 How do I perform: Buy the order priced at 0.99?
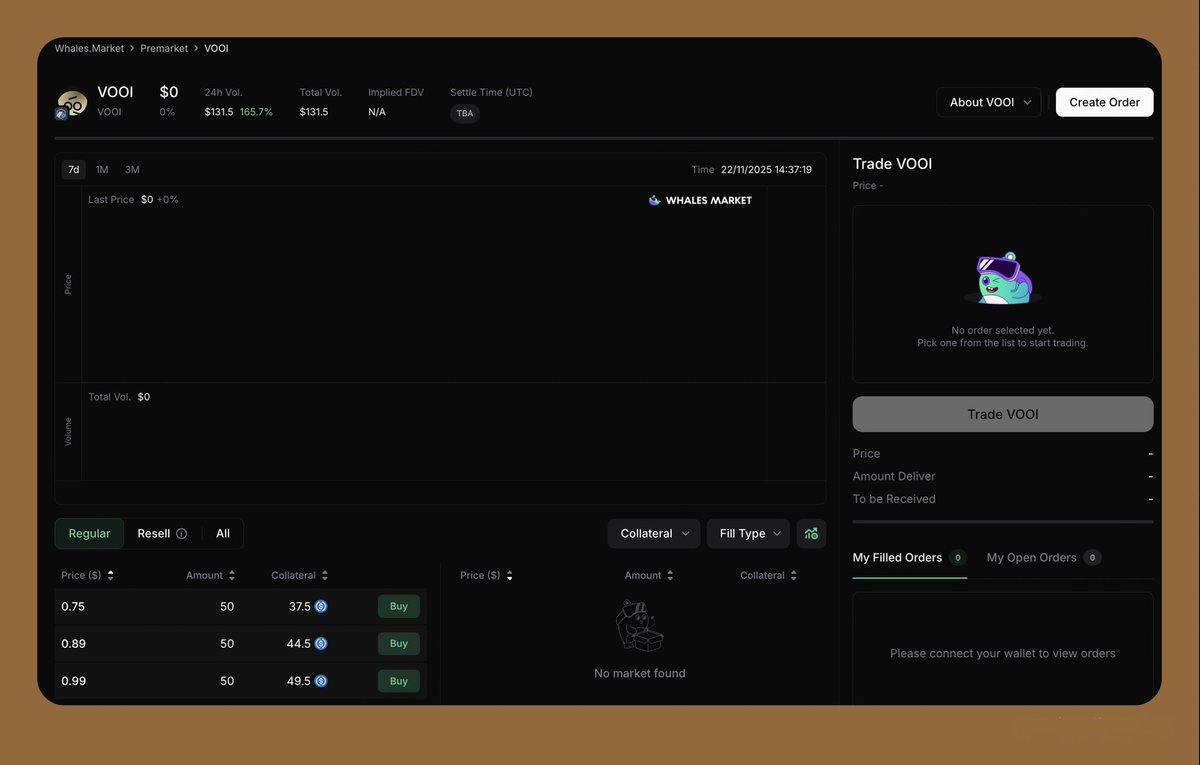tap(399, 681)
